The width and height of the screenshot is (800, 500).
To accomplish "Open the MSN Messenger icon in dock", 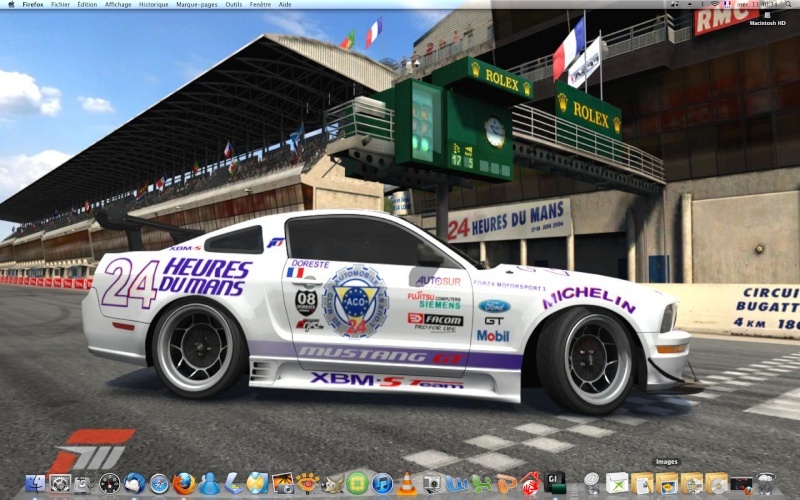I will click(209, 483).
